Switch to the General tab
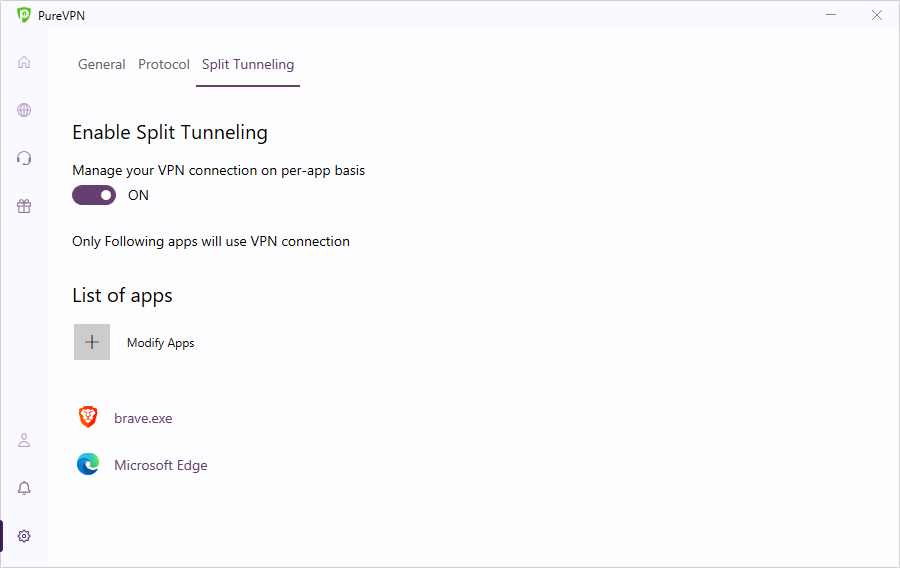 tap(102, 64)
